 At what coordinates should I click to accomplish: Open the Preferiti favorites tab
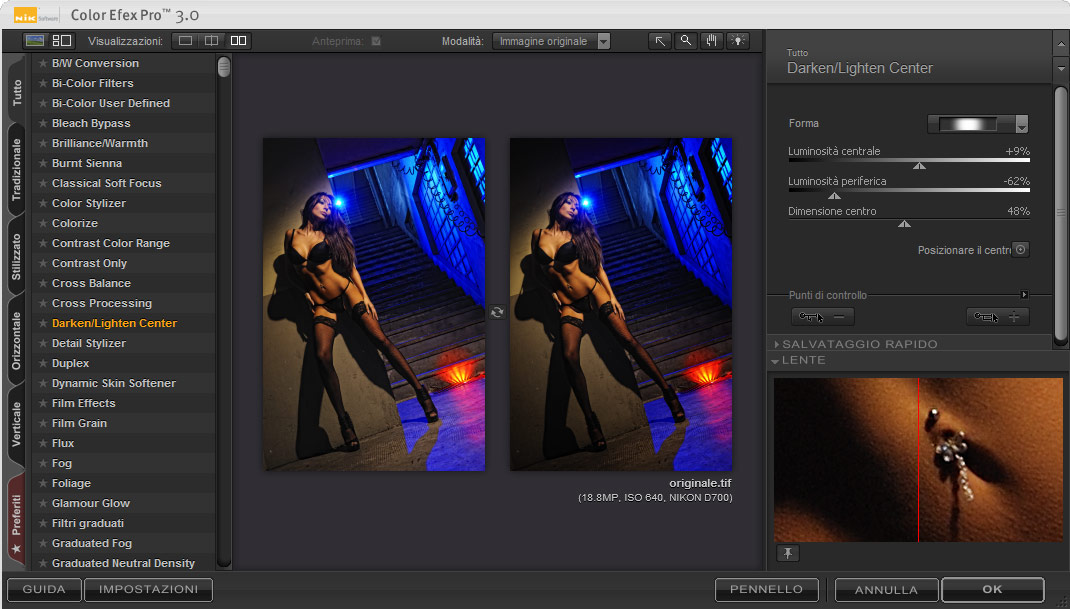(x=16, y=520)
